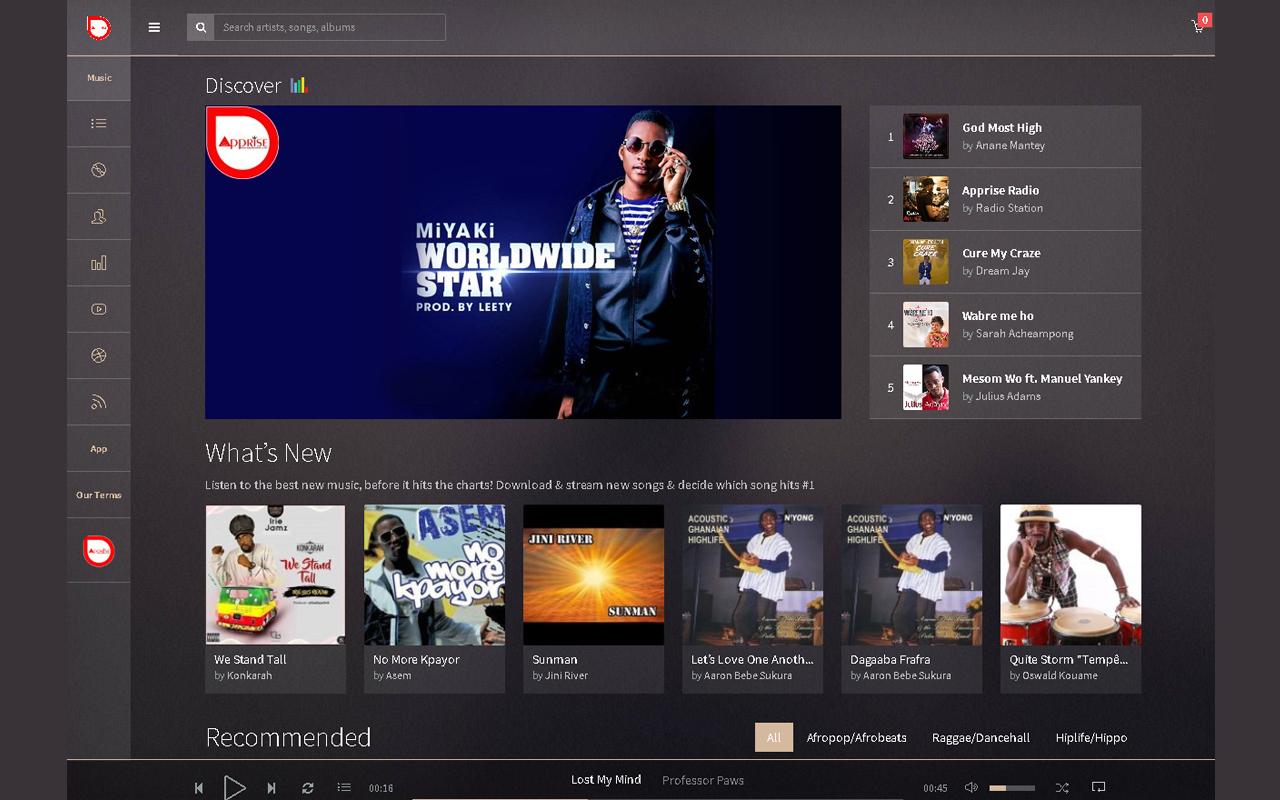Open Mesom Wo ft. Manuel Yankey title
The height and width of the screenshot is (800, 1280).
point(1042,379)
